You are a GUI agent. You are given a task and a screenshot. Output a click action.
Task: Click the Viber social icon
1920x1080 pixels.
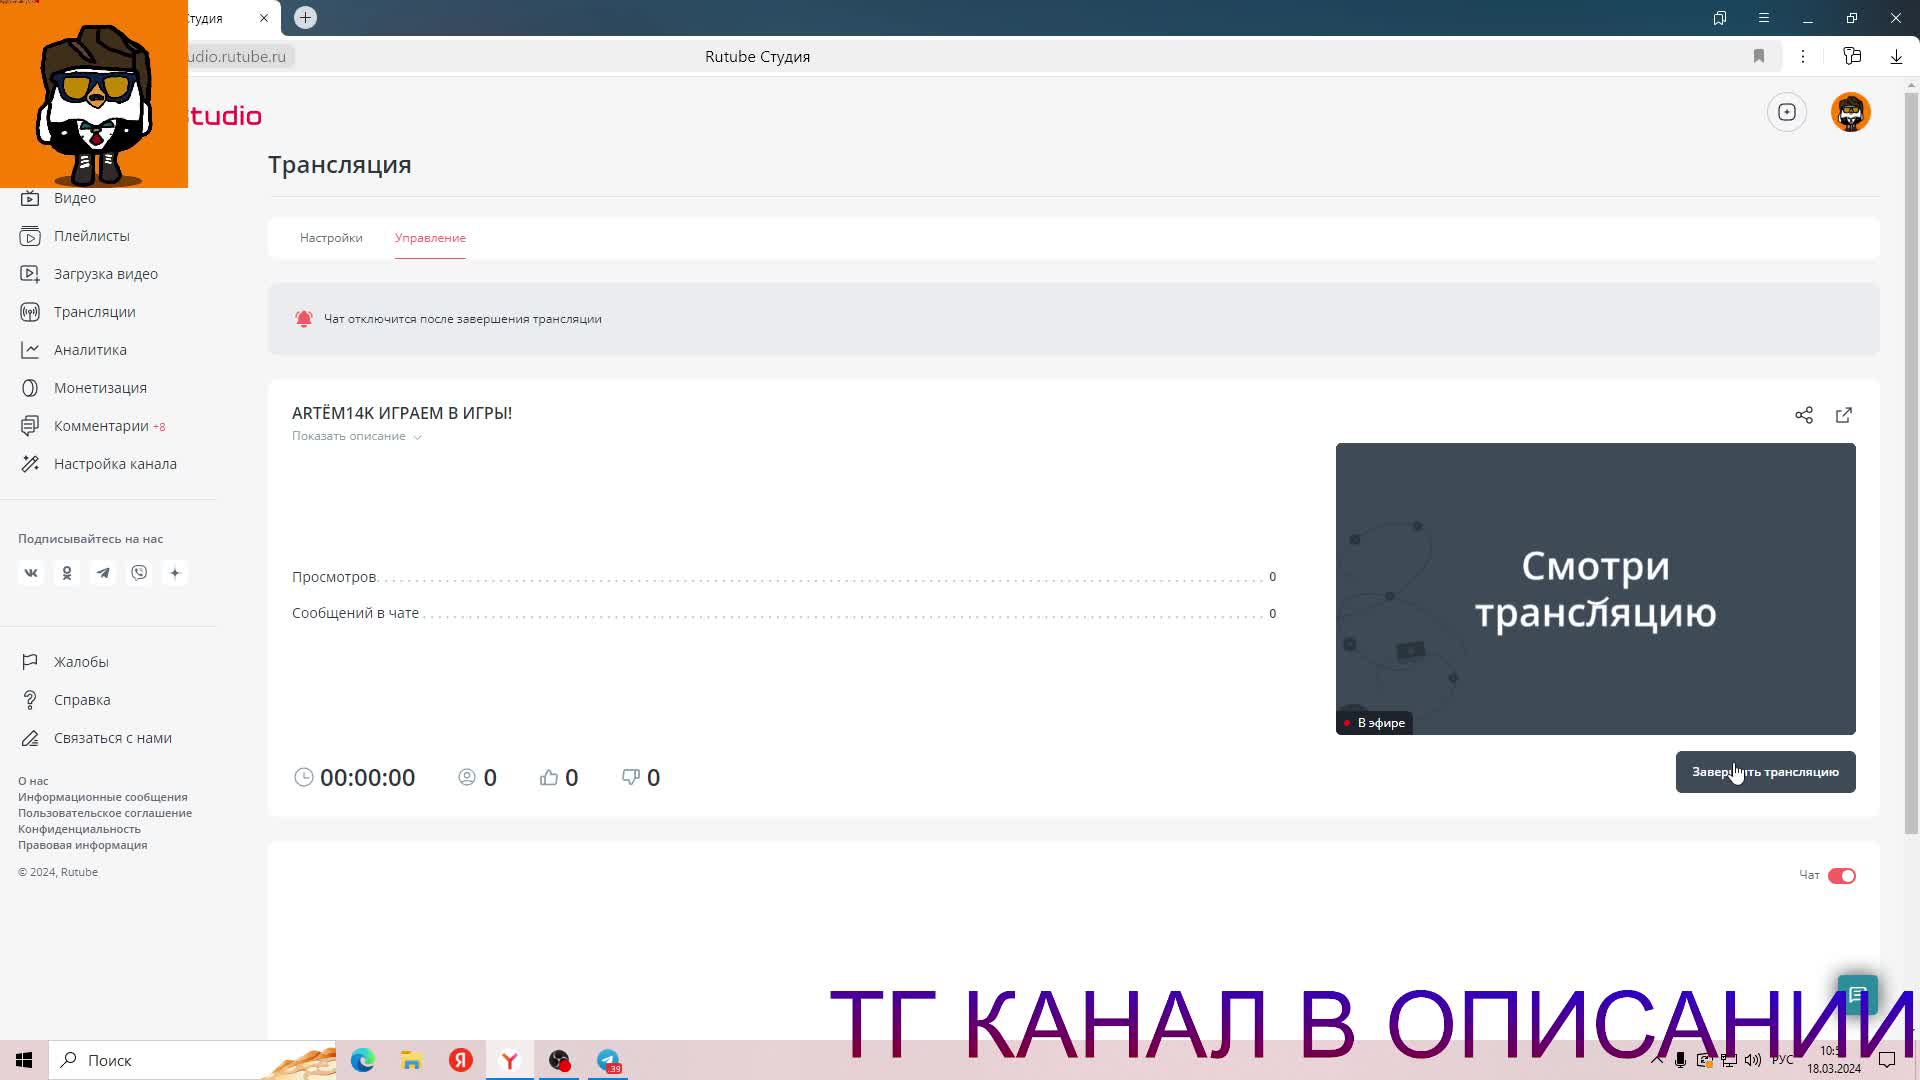tap(139, 573)
